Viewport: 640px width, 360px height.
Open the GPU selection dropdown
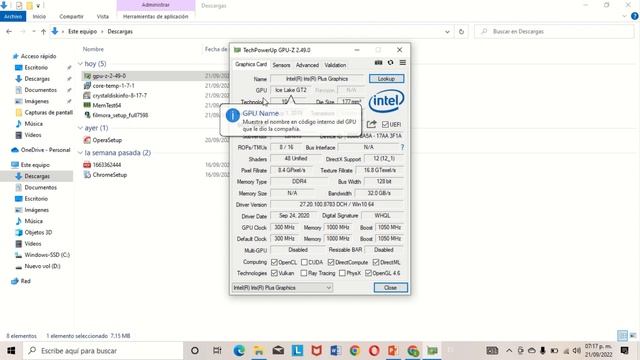pos(282,288)
